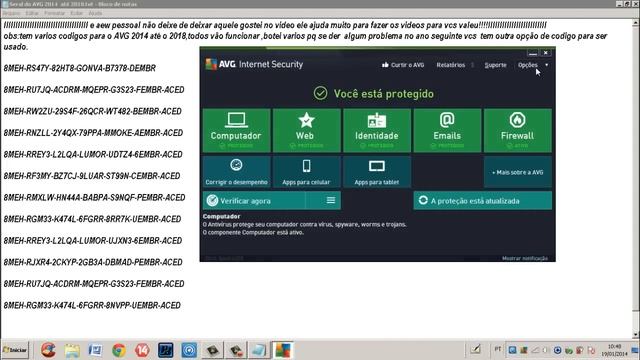
Task: Open Corrigir o desempenho tile
Action: pos(236,172)
